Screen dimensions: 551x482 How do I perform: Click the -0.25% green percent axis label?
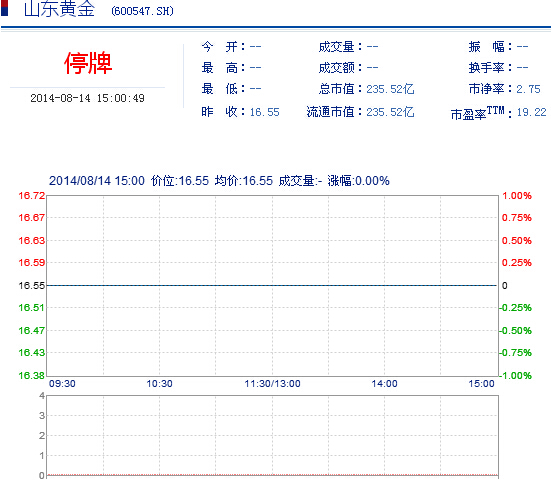(516, 308)
